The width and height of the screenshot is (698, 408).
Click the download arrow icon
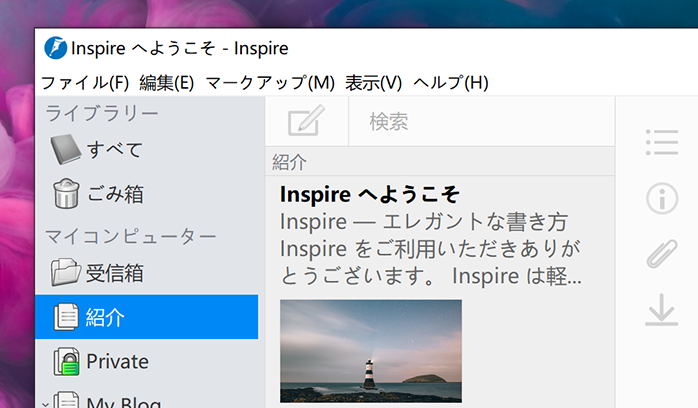click(x=662, y=311)
